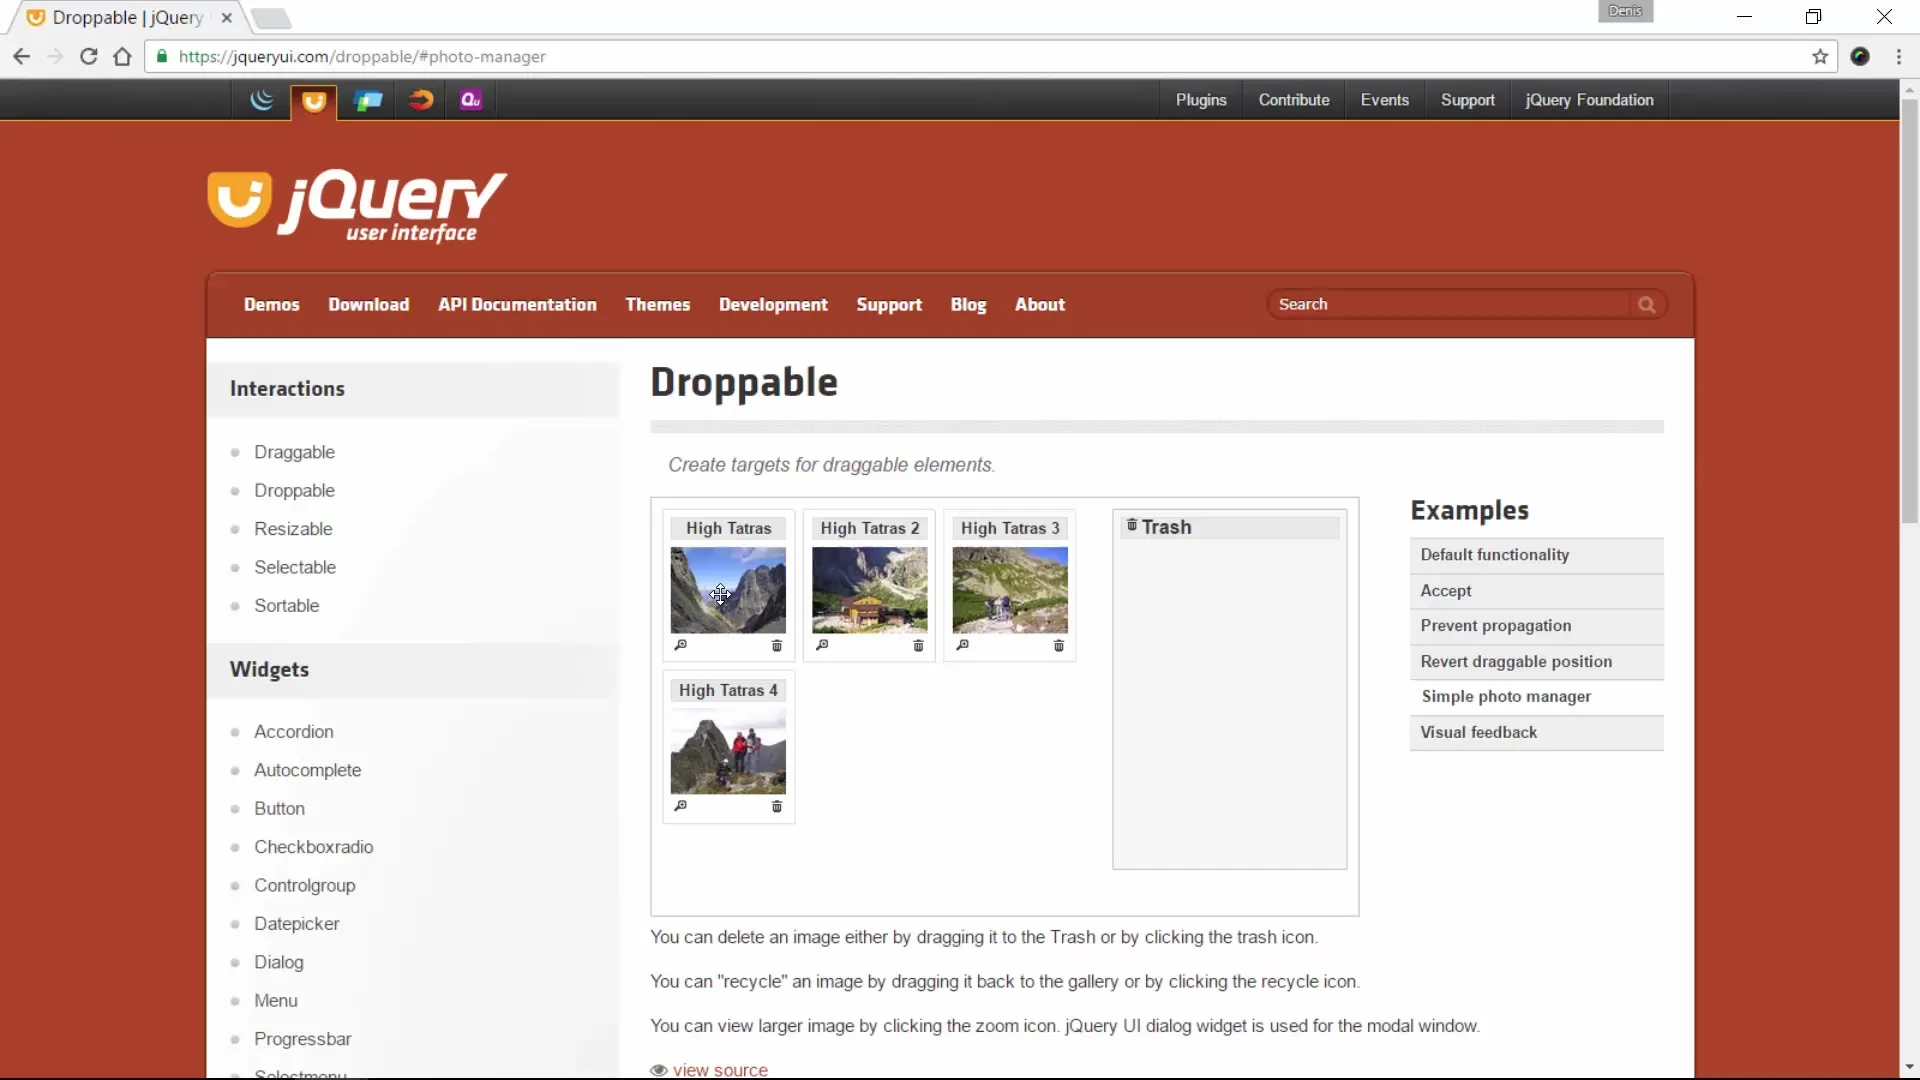Open the Download menu item
This screenshot has width=1920, height=1080.
[369, 305]
